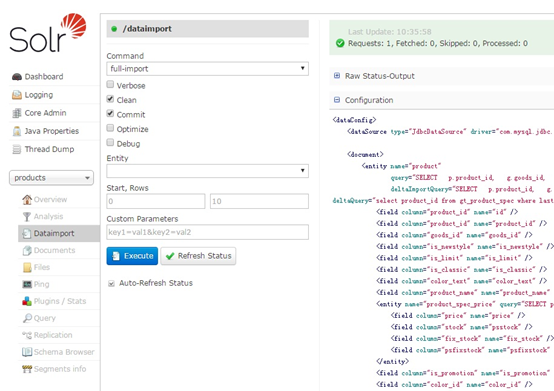Image resolution: width=554 pixels, height=391 pixels.
Task: Open the Command dropdown showing full-import
Action: point(207,69)
